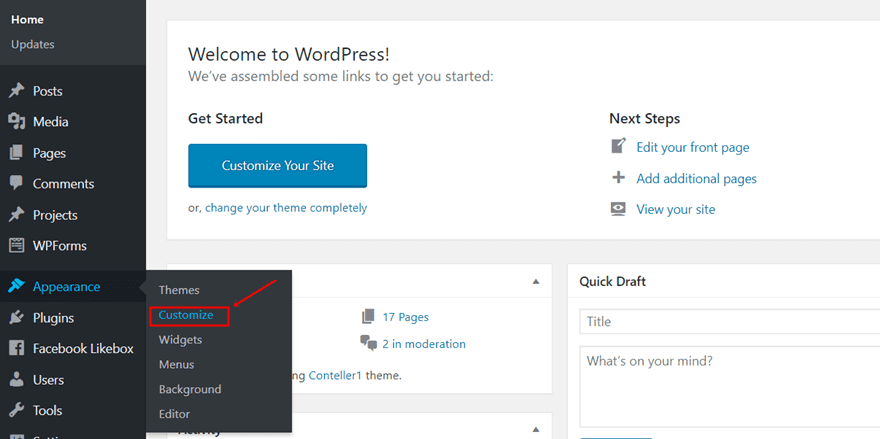
Task: Focus the Quick Draft Title field
Action: point(730,322)
